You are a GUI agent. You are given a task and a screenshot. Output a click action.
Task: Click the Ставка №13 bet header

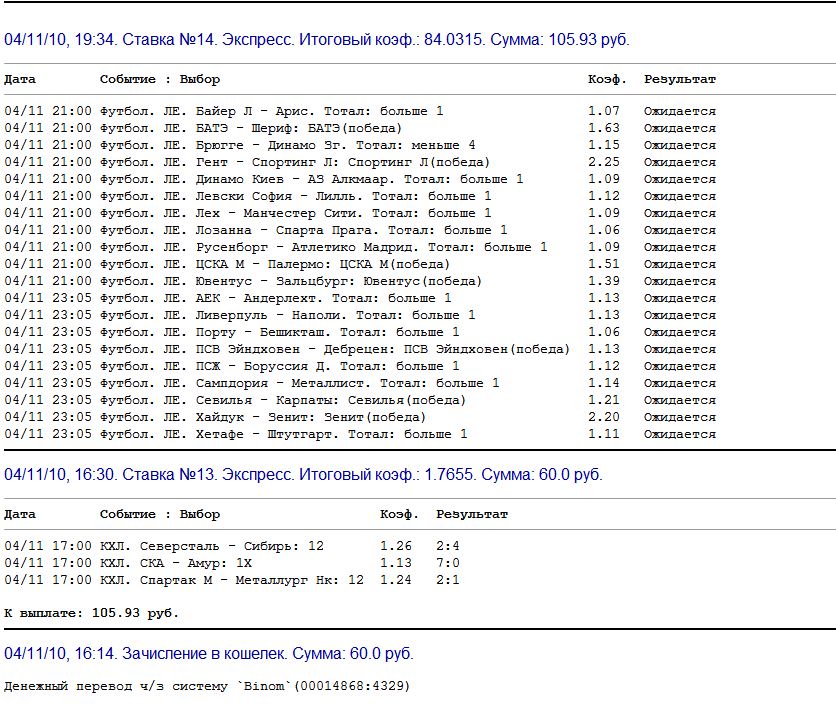coord(303,474)
